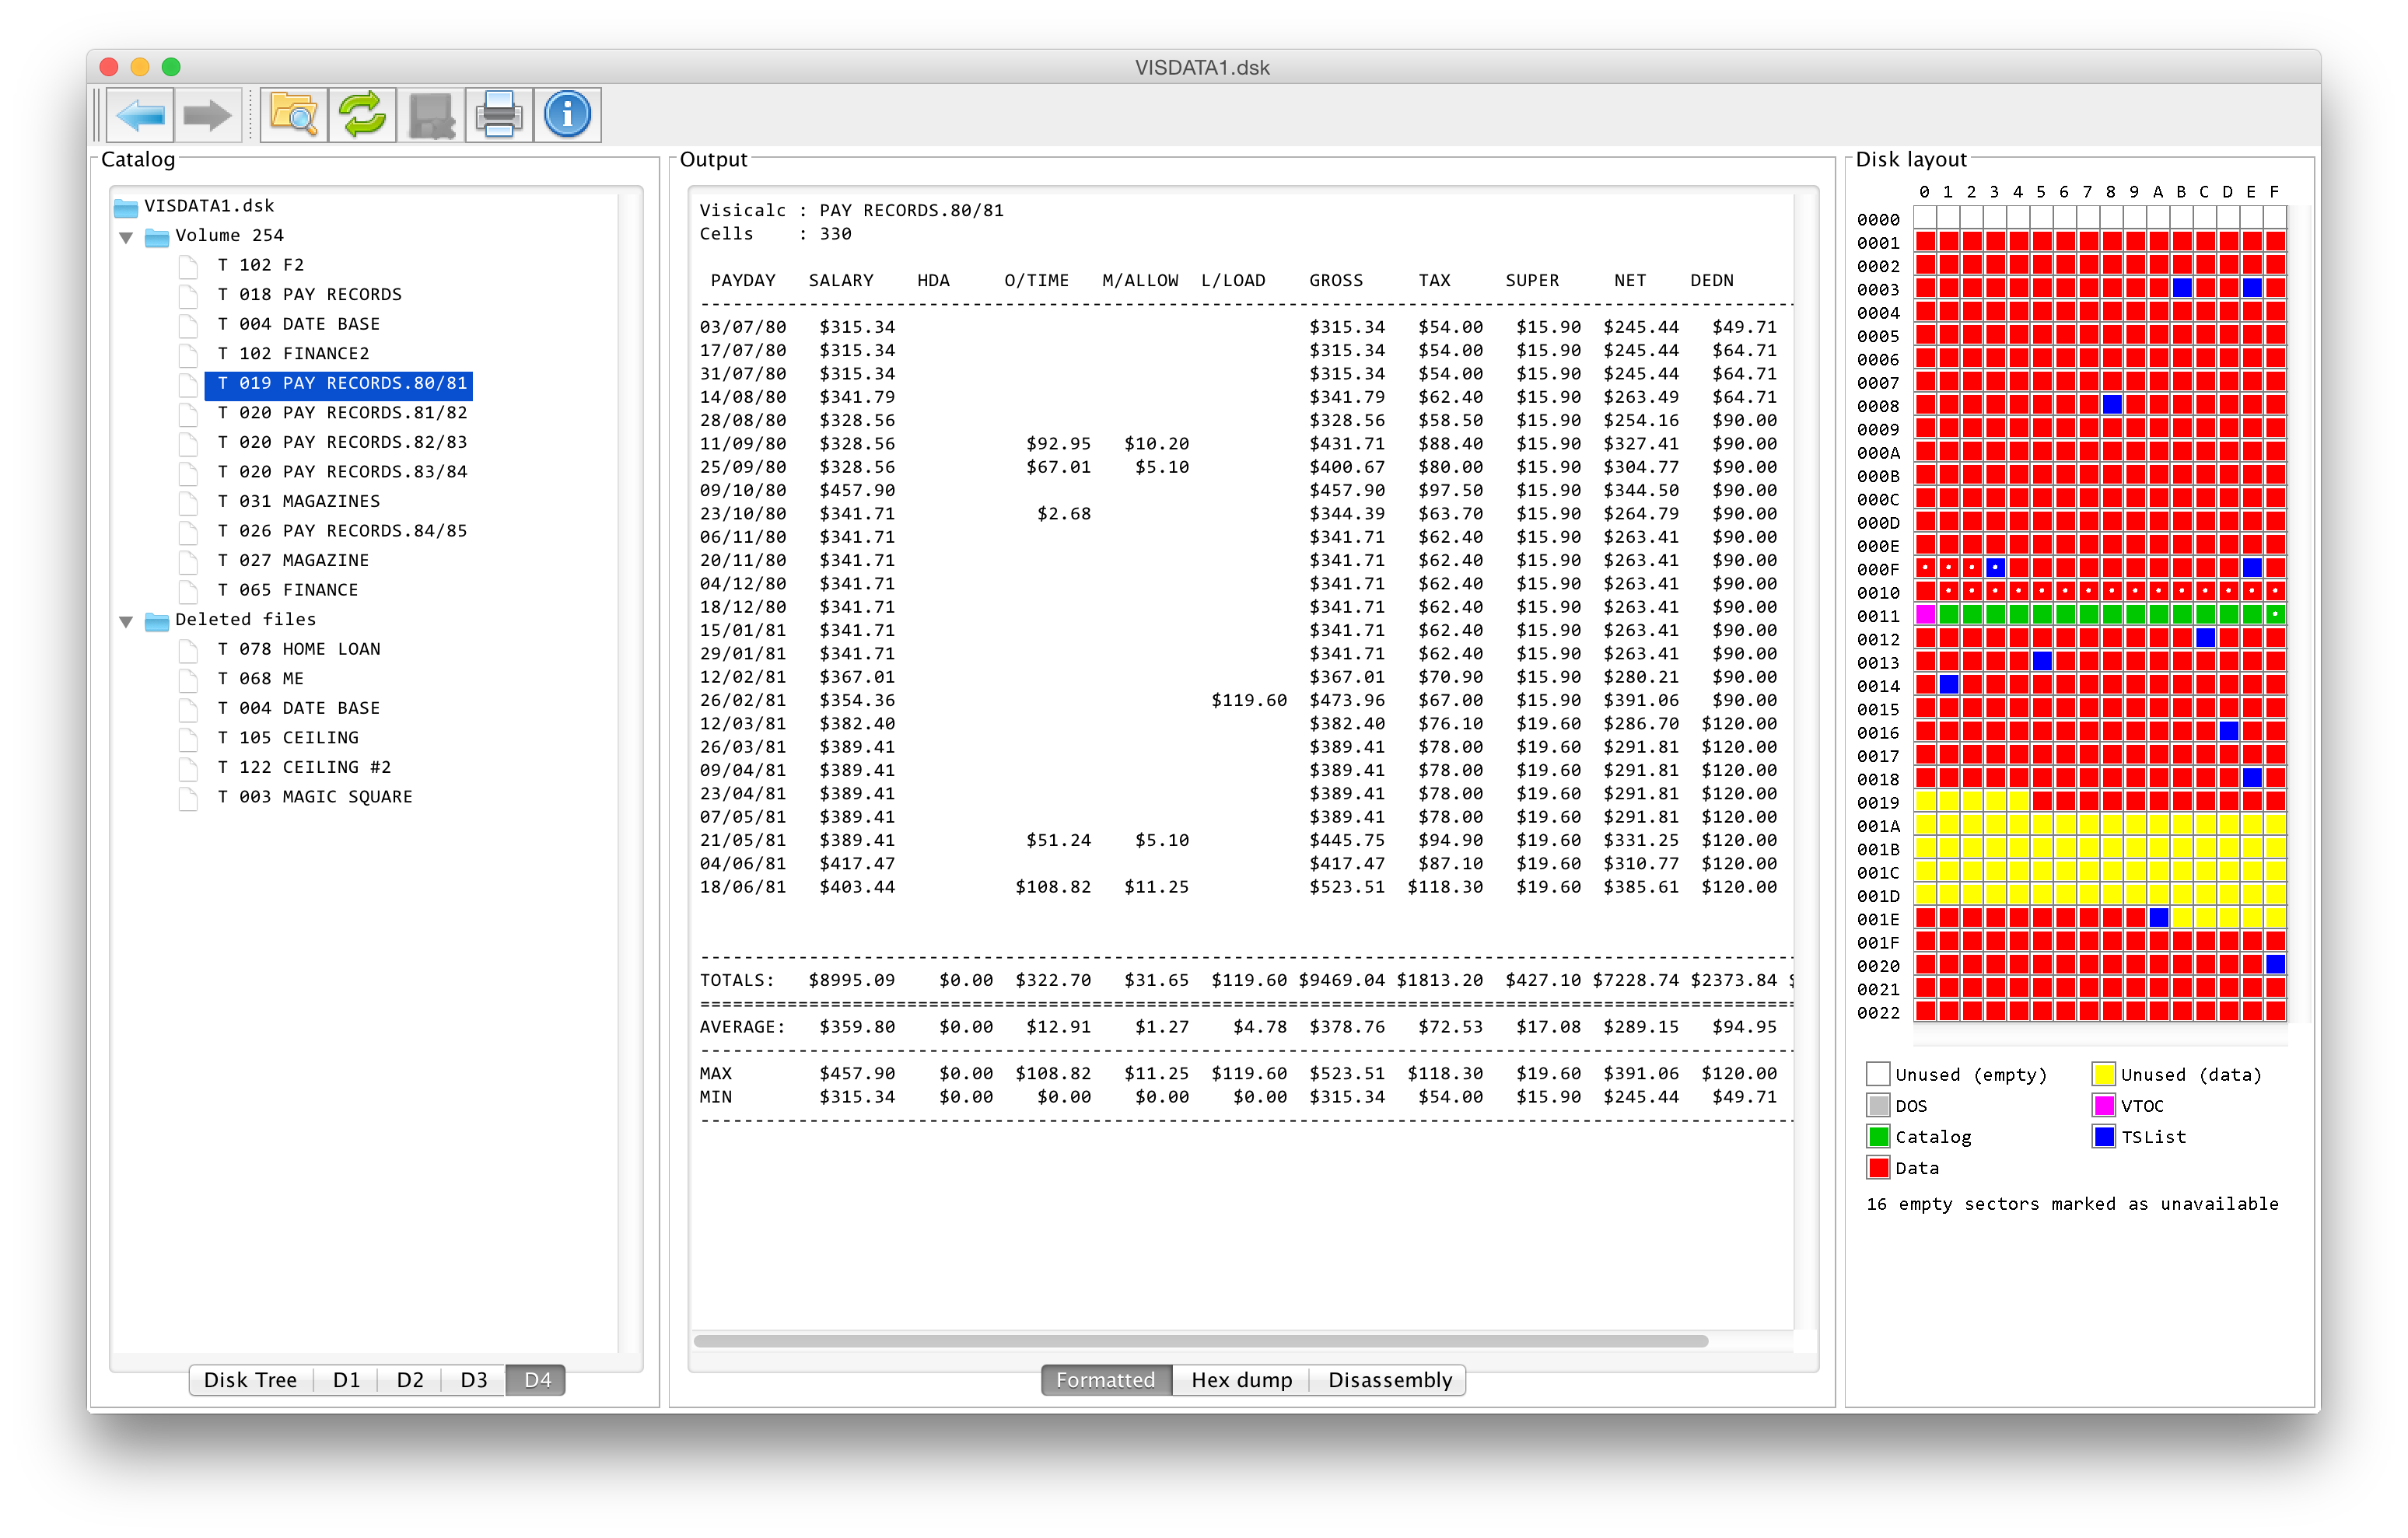Image resolution: width=2408 pixels, height=1538 pixels.
Task: Switch to the D1 tab
Action: coord(346,1379)
